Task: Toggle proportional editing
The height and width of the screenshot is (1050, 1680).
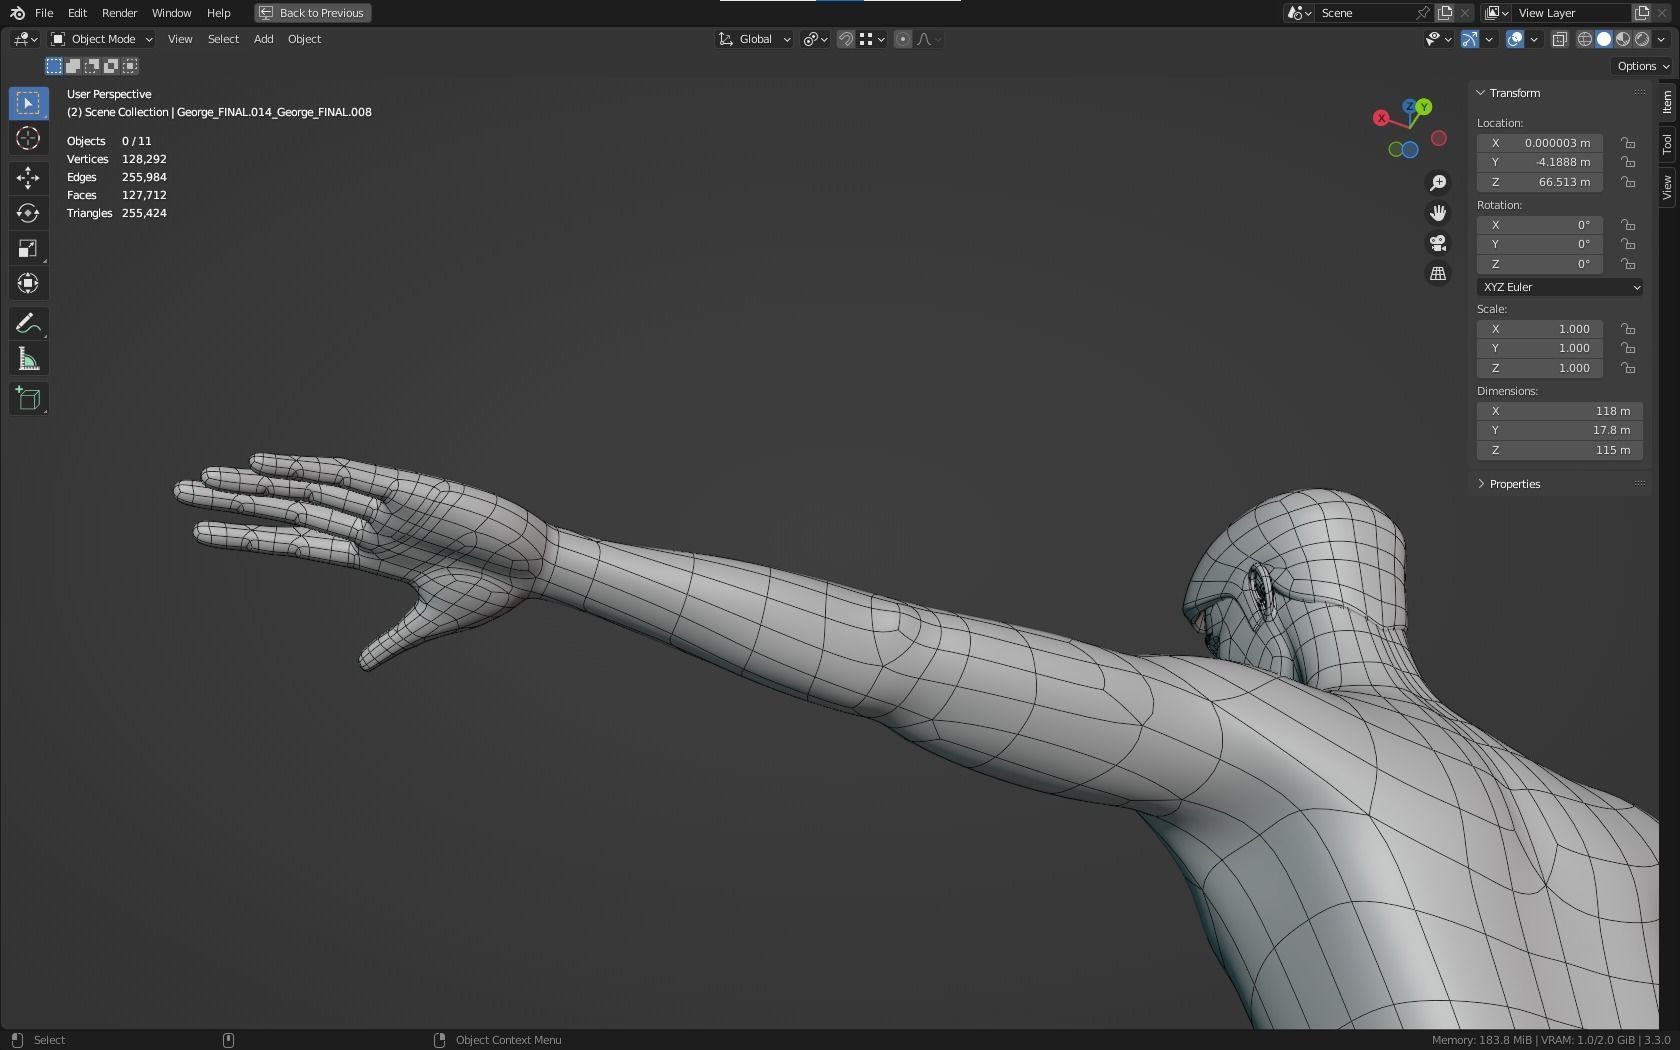Action: point(903,39)
